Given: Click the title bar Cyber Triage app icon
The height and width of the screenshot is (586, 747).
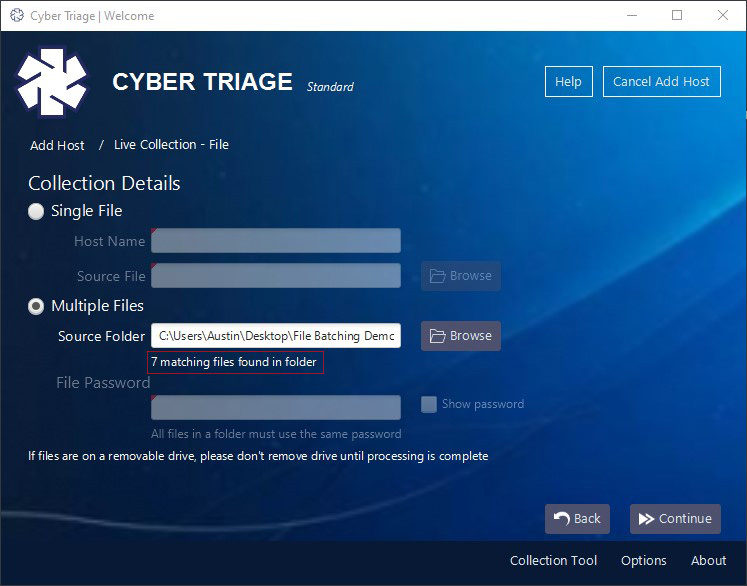Looking at the screenshot, I should click(17, 16).
